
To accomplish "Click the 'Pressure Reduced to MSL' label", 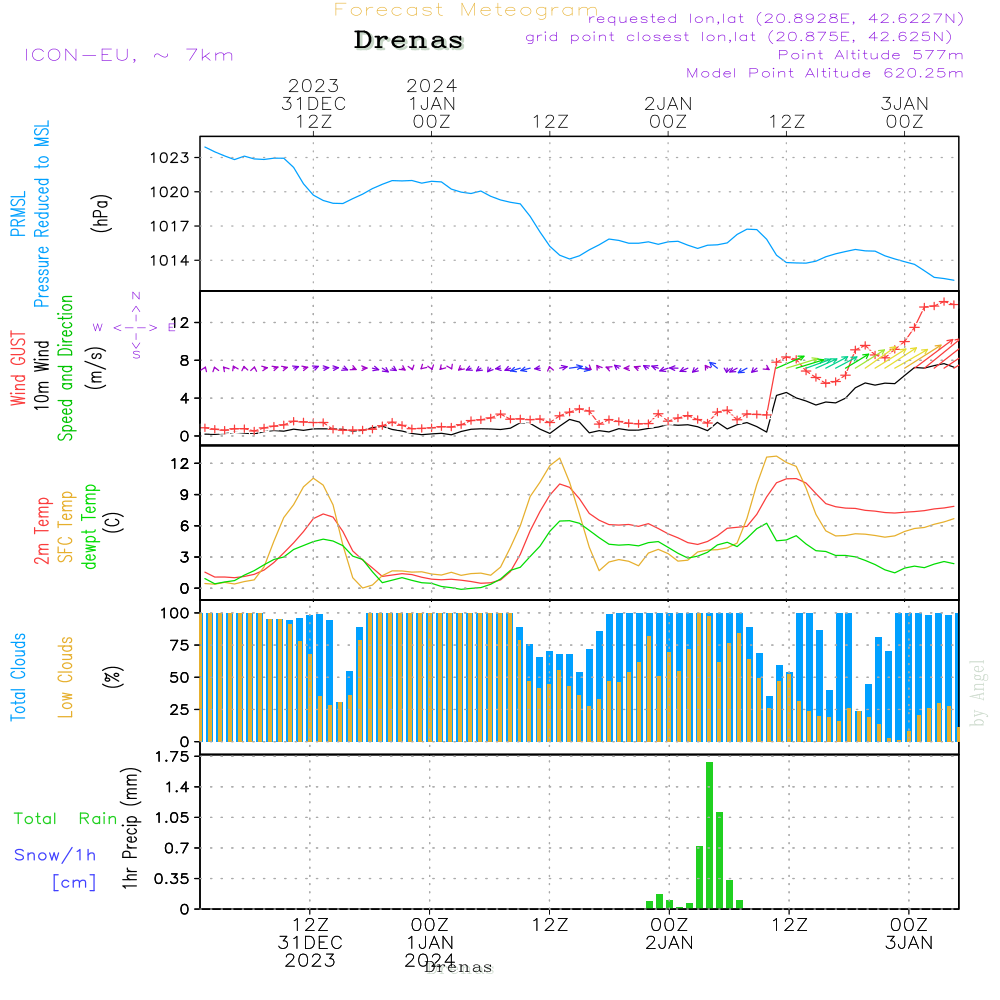I will pos(41,214).
